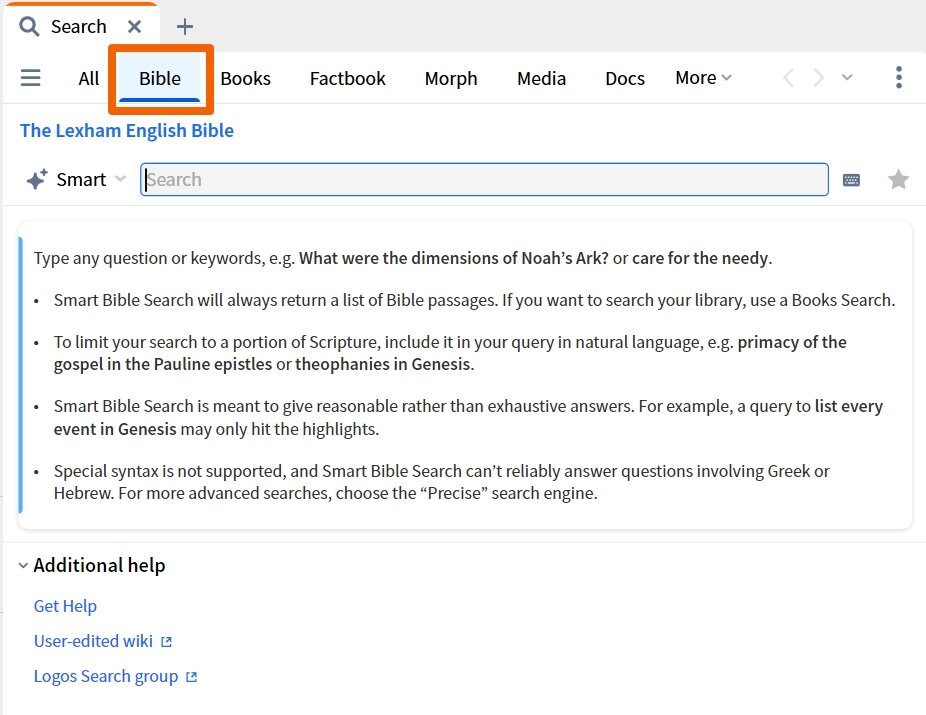Select the Factbook tab

click(x=347, y=78)
